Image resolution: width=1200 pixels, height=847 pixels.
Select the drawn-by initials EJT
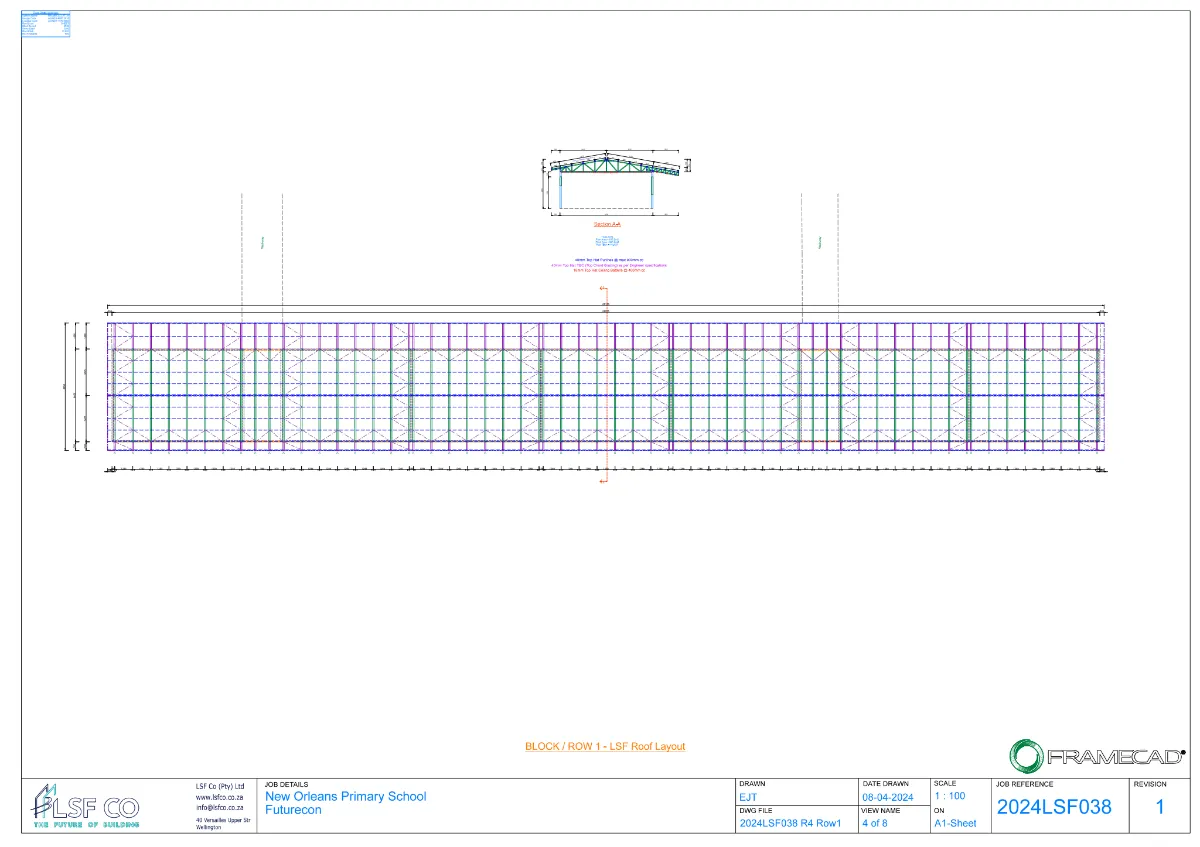click(748, 797)
